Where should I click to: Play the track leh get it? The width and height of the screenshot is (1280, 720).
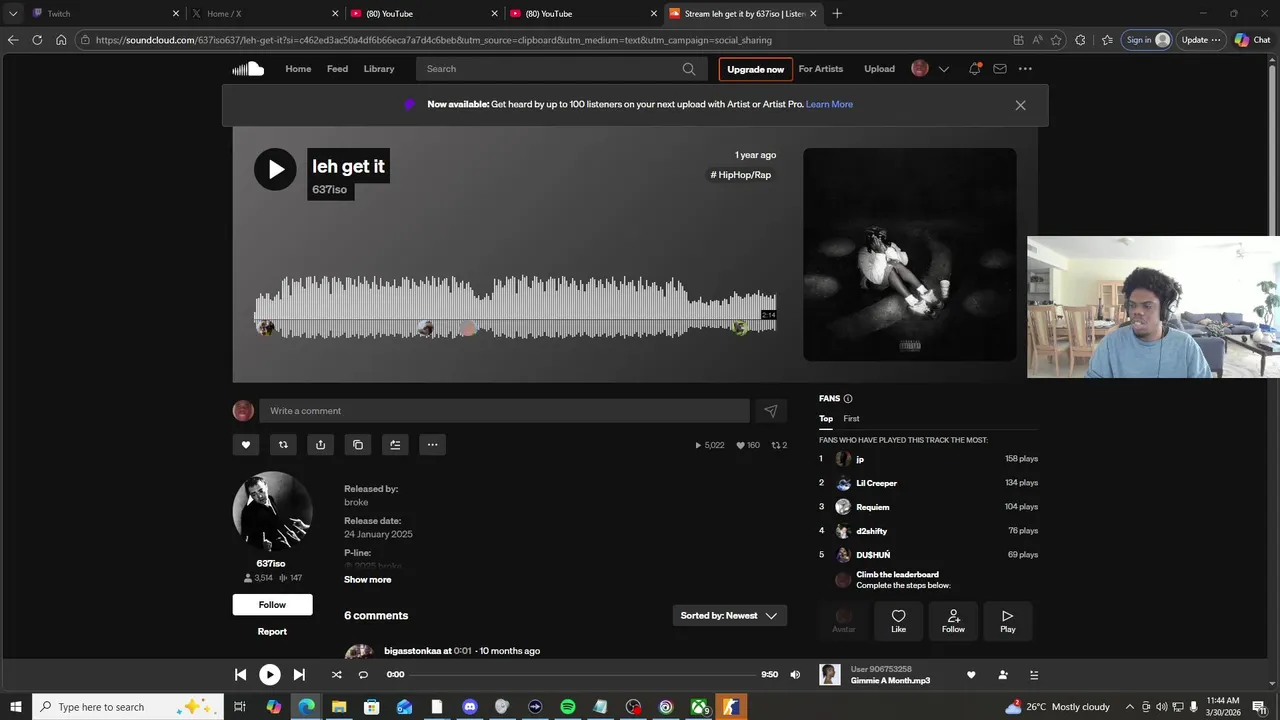pyautogui.click(x=275, y=169)
